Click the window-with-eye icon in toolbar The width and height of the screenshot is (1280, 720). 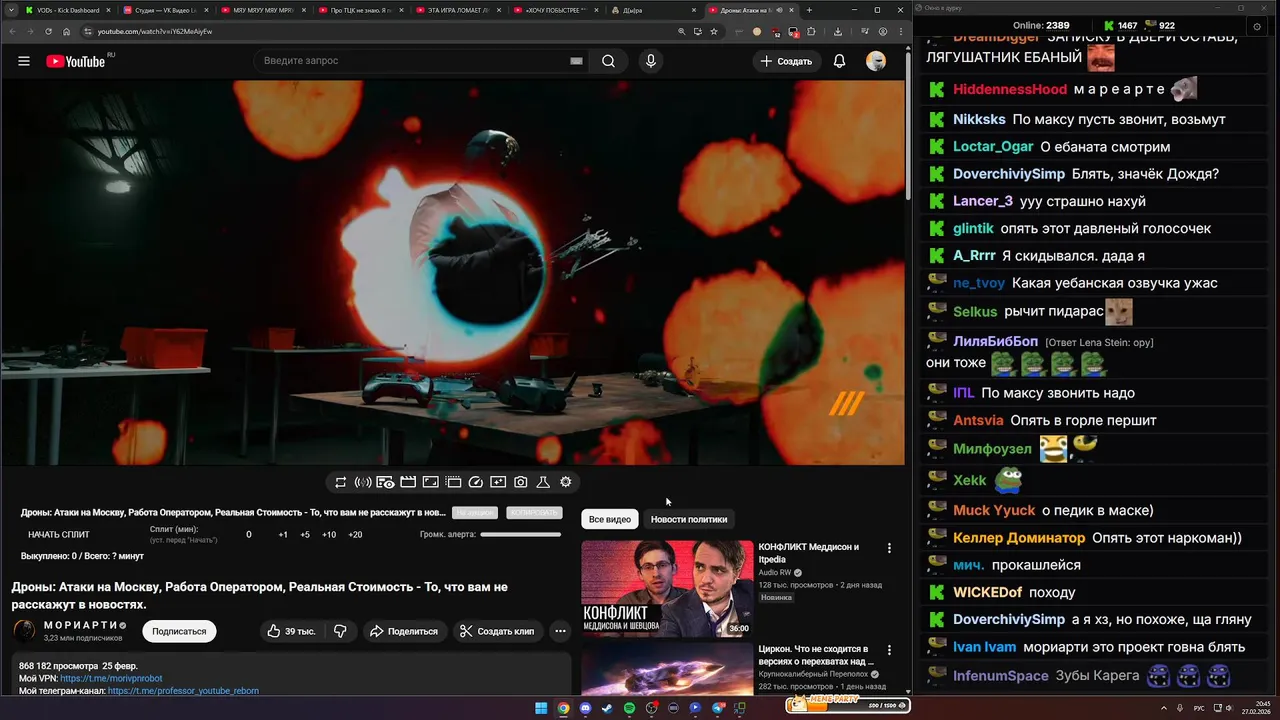tap(385, 482)
